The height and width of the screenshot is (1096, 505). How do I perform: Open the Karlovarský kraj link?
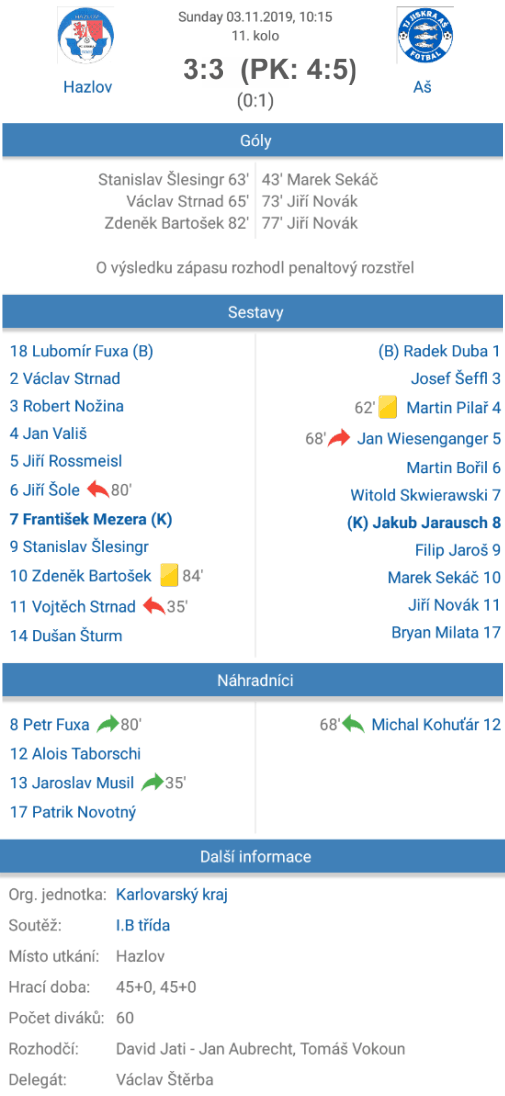click(x=171, y=894)
